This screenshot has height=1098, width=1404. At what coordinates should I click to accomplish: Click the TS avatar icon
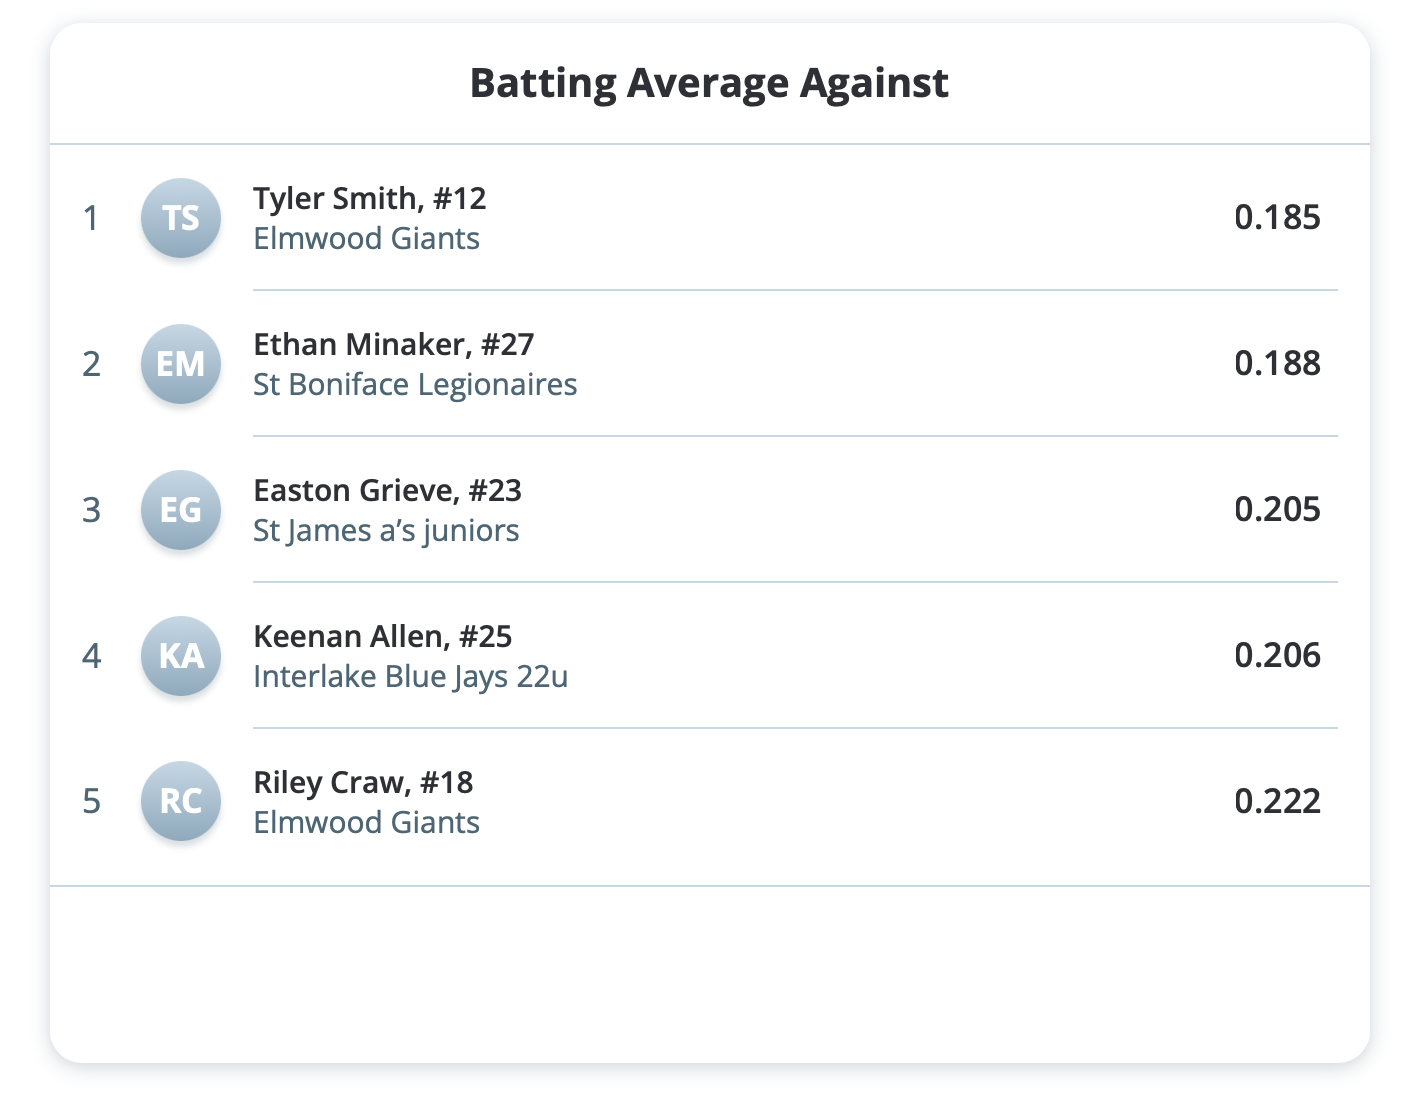click(181, 217)
